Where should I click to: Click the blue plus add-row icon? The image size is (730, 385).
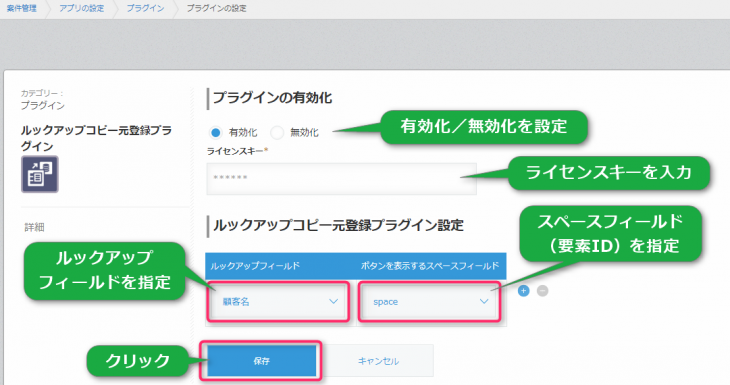[523, 291]
